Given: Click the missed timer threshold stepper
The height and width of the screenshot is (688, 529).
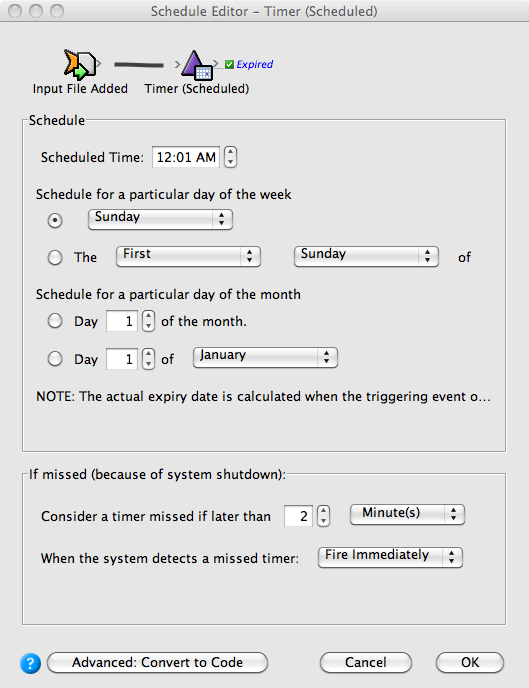Looking at the screenshot, I should coord(323,516).
